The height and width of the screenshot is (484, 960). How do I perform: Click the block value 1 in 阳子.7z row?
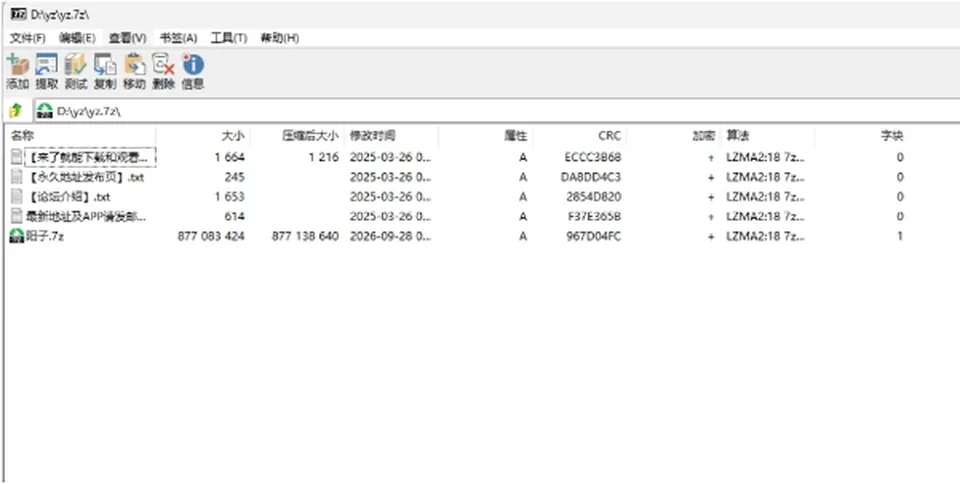coord(899,236)
